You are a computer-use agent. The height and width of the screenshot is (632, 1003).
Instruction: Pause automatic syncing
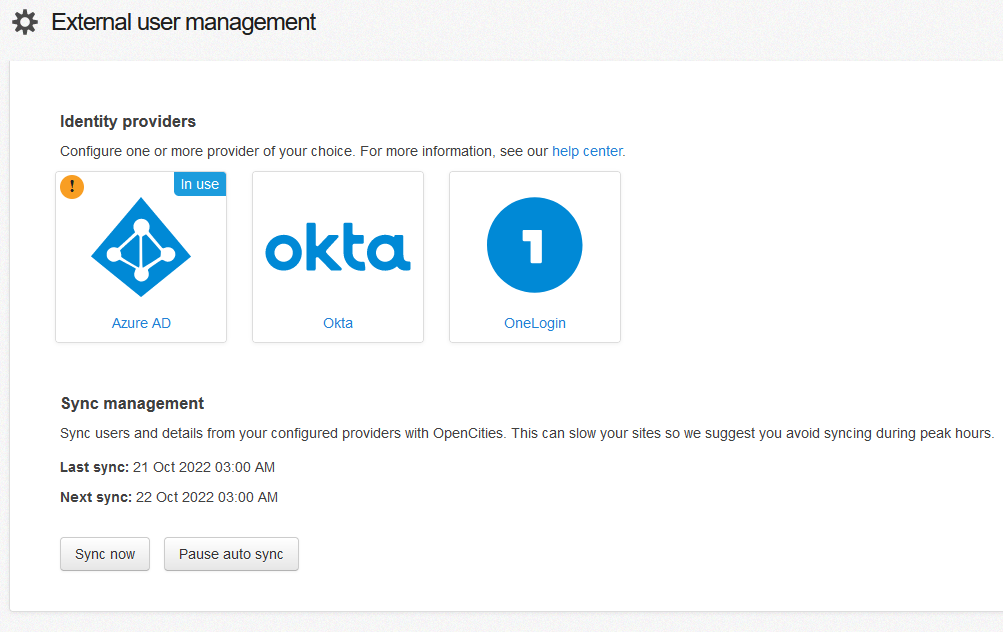[231, 553]
